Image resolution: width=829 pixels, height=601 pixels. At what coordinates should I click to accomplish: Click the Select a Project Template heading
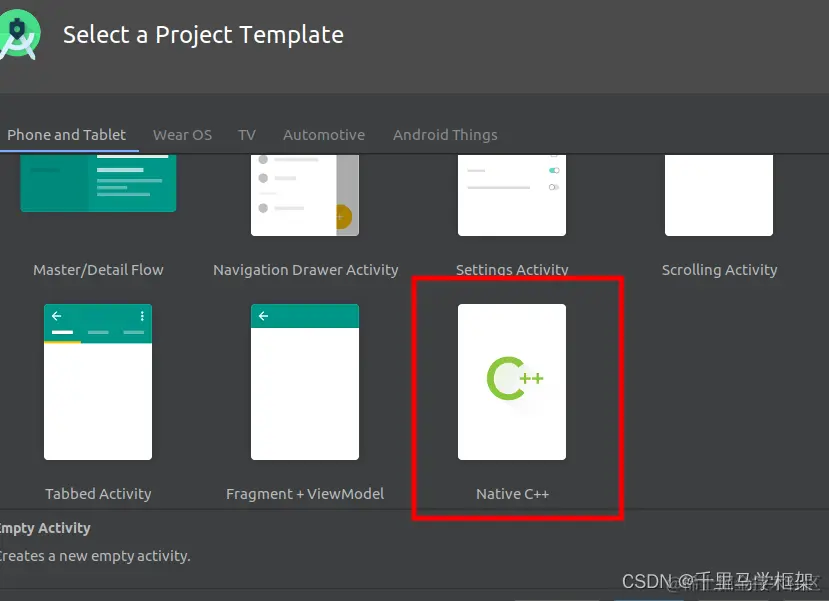pos(204,35)
